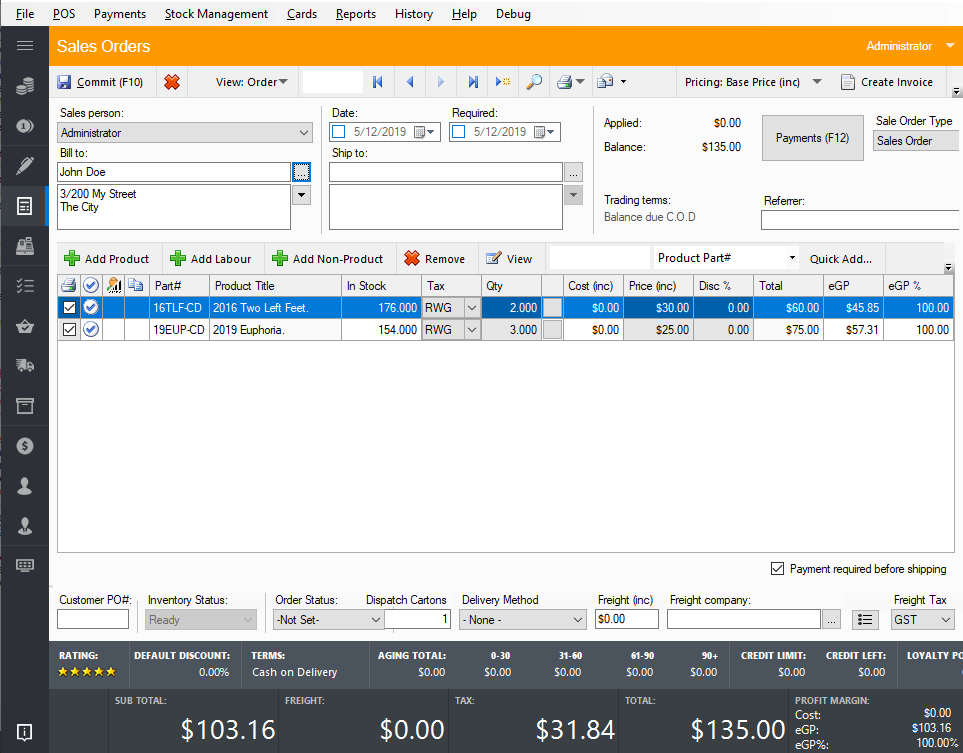
Task: Open the File menu
Action: click(x=25, y=14)
